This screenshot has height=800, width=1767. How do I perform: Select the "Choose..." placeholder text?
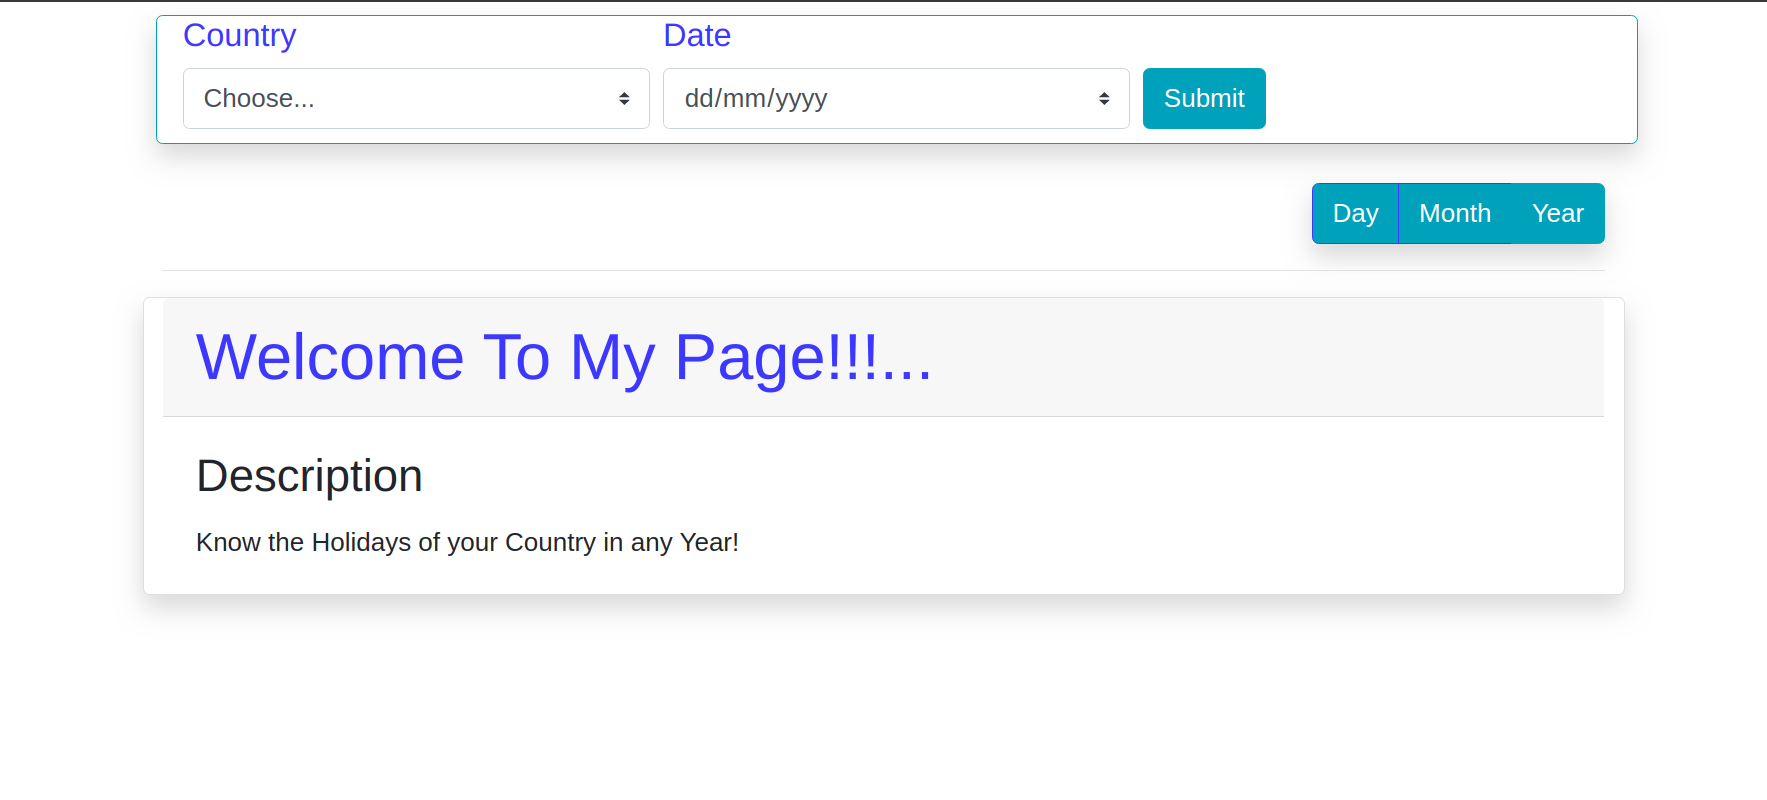(x=259, y=98)
